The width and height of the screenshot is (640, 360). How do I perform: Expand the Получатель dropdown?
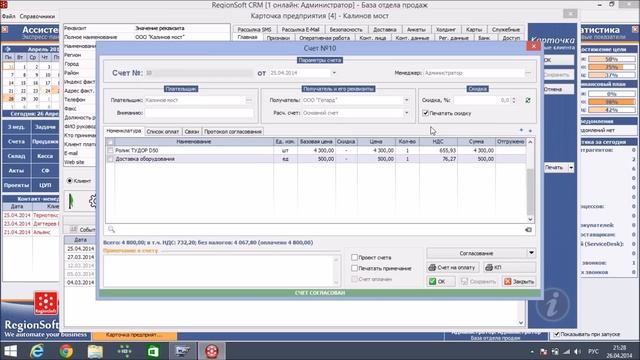(x=406, y=100)
